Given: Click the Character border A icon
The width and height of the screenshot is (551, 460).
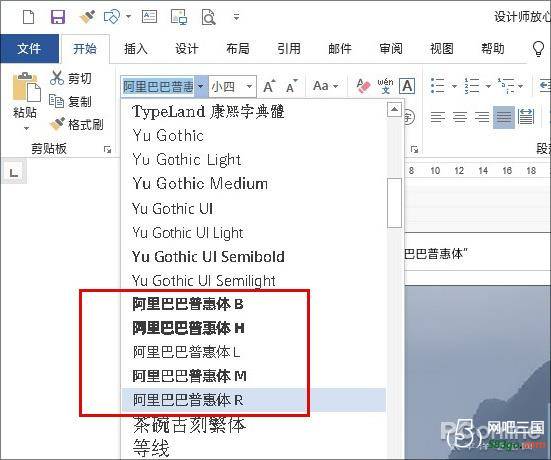Looking at the screenshot, I should pyautogui.click(x=407, y=86).
